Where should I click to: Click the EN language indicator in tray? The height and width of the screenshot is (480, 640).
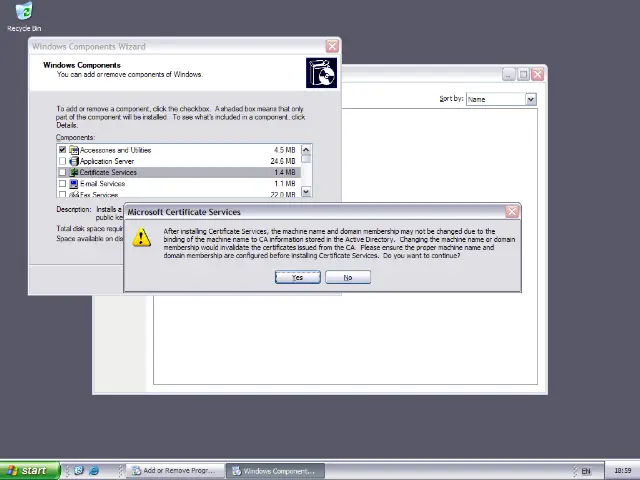586,471
